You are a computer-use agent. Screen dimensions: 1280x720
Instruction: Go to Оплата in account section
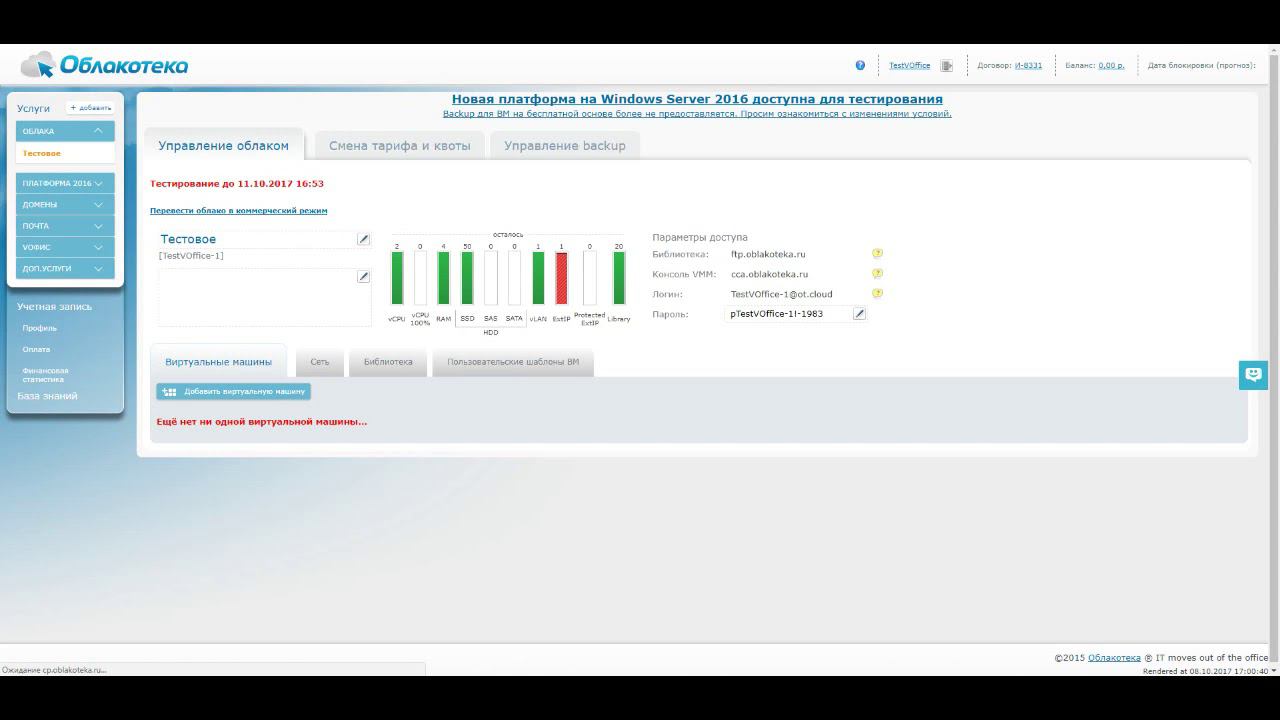pos(36,350)
